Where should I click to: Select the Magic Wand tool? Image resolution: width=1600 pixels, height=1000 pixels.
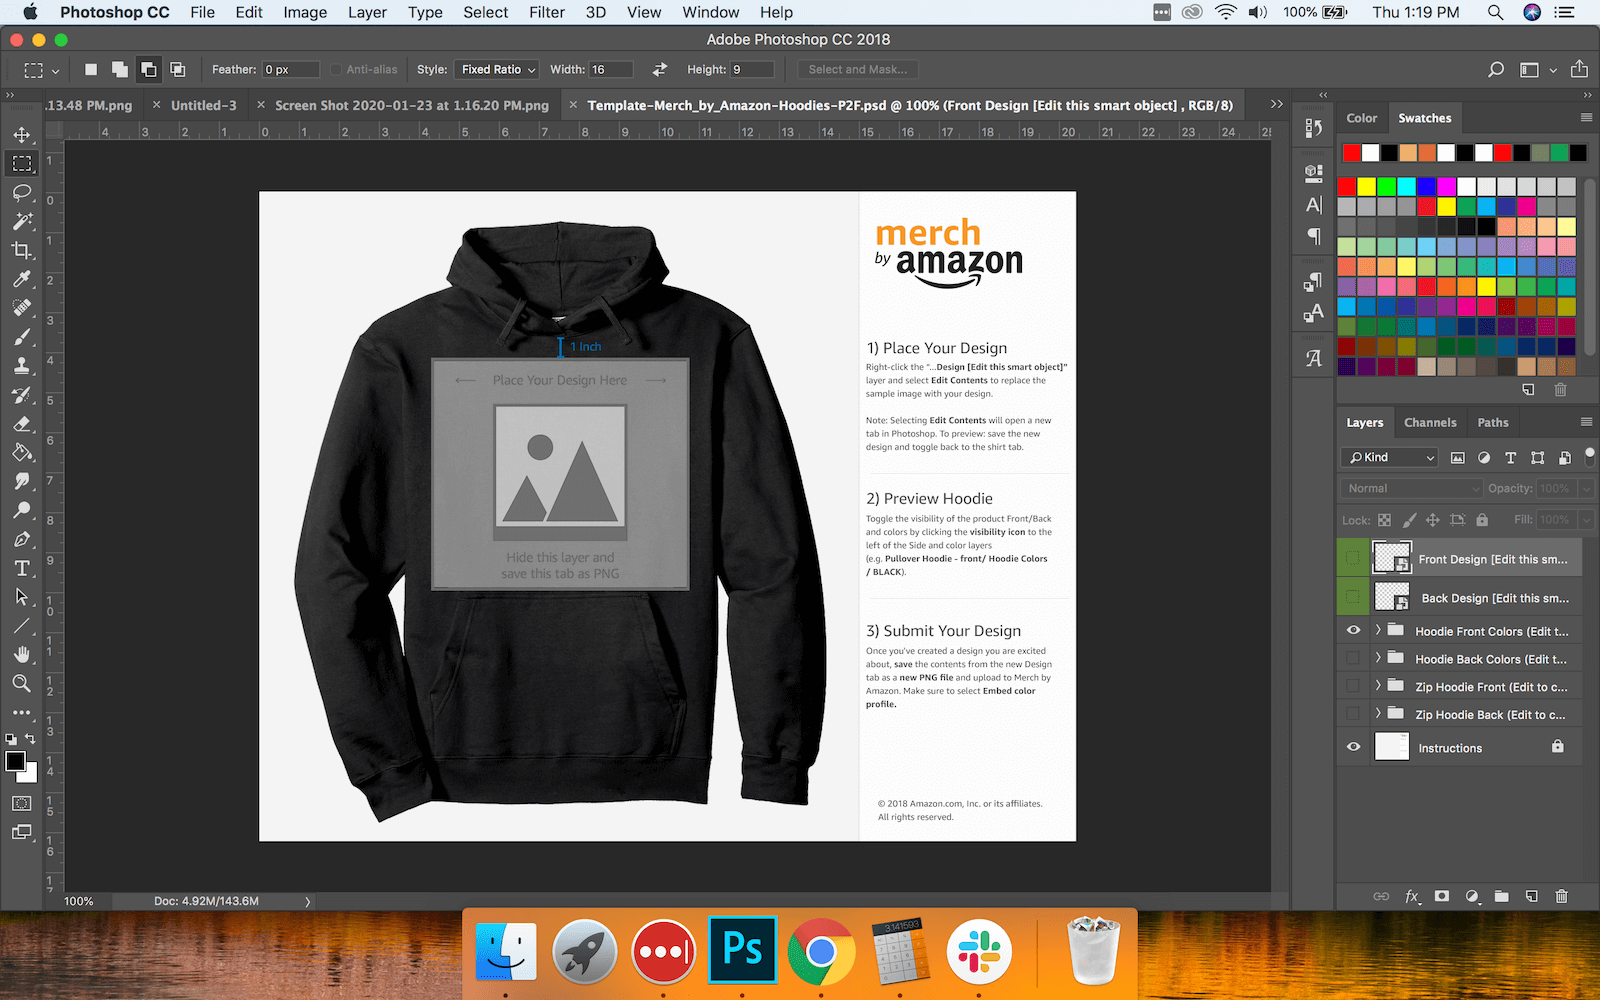22,221
